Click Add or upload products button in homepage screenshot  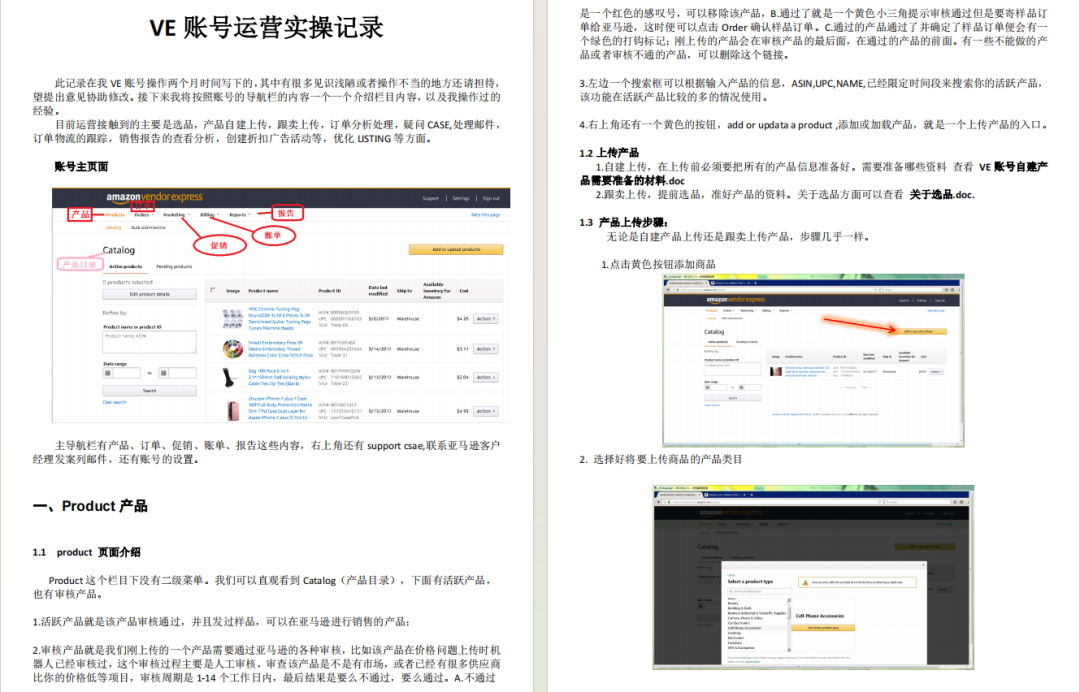tap(456, 249)
